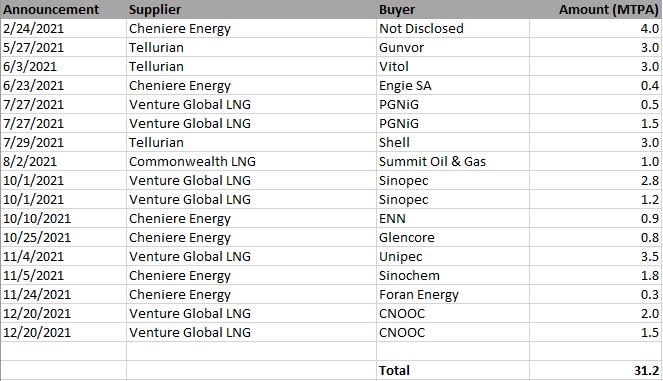
Task: Click the Summit Oil & Gas cell
Action: 453,162
